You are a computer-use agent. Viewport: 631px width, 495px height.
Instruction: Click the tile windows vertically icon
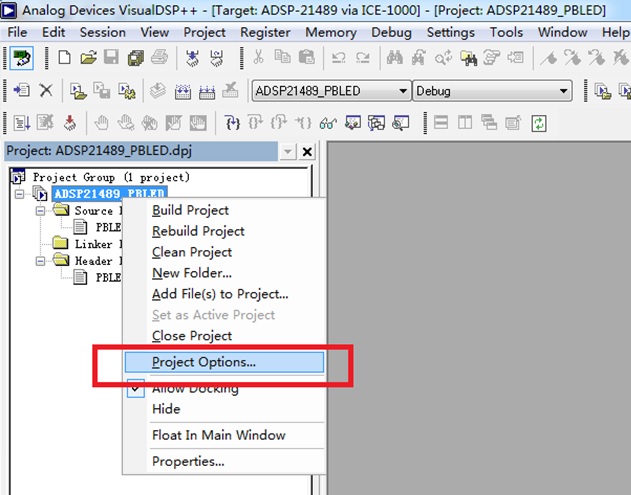(x=465, y=123)
